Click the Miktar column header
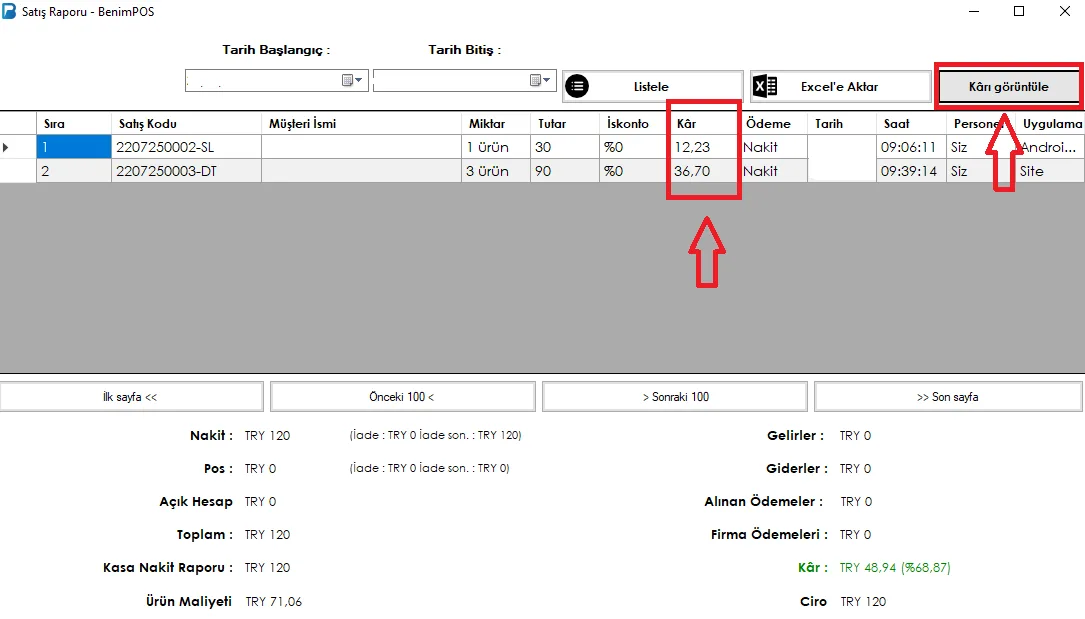 [495, 124]
